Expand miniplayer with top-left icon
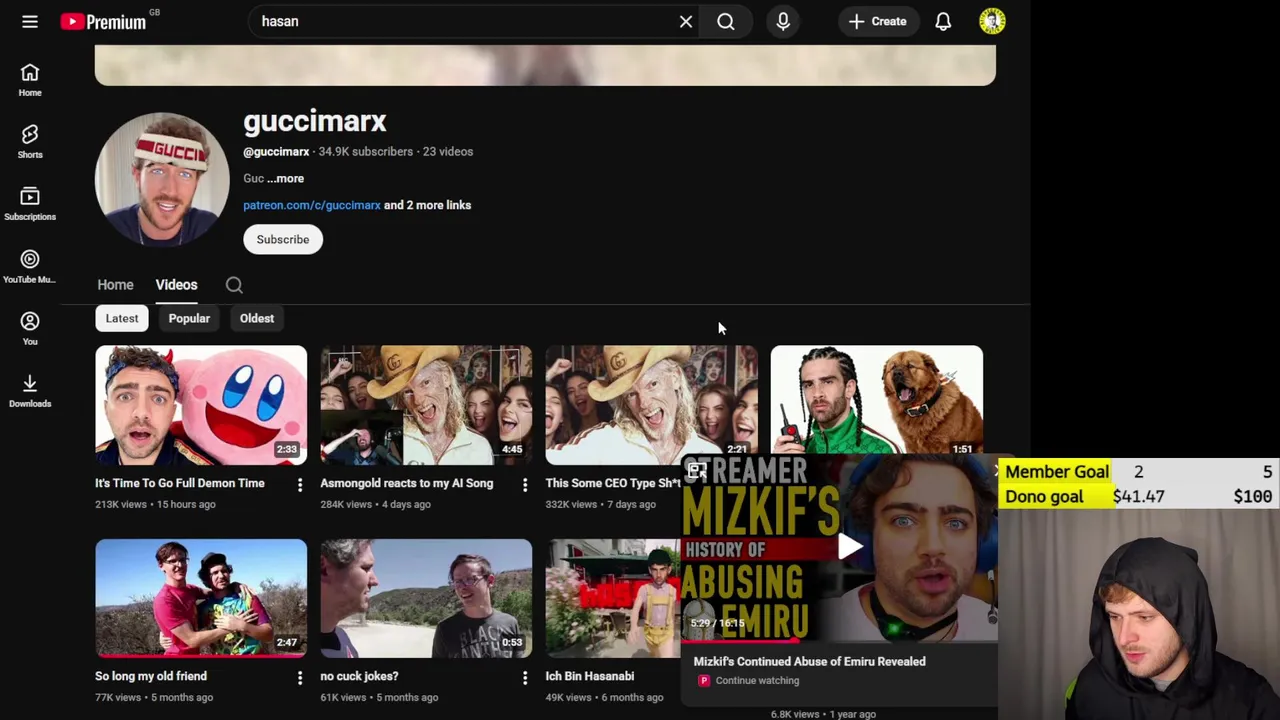The height and width of the screenshot is (720, 1280). 697,470
